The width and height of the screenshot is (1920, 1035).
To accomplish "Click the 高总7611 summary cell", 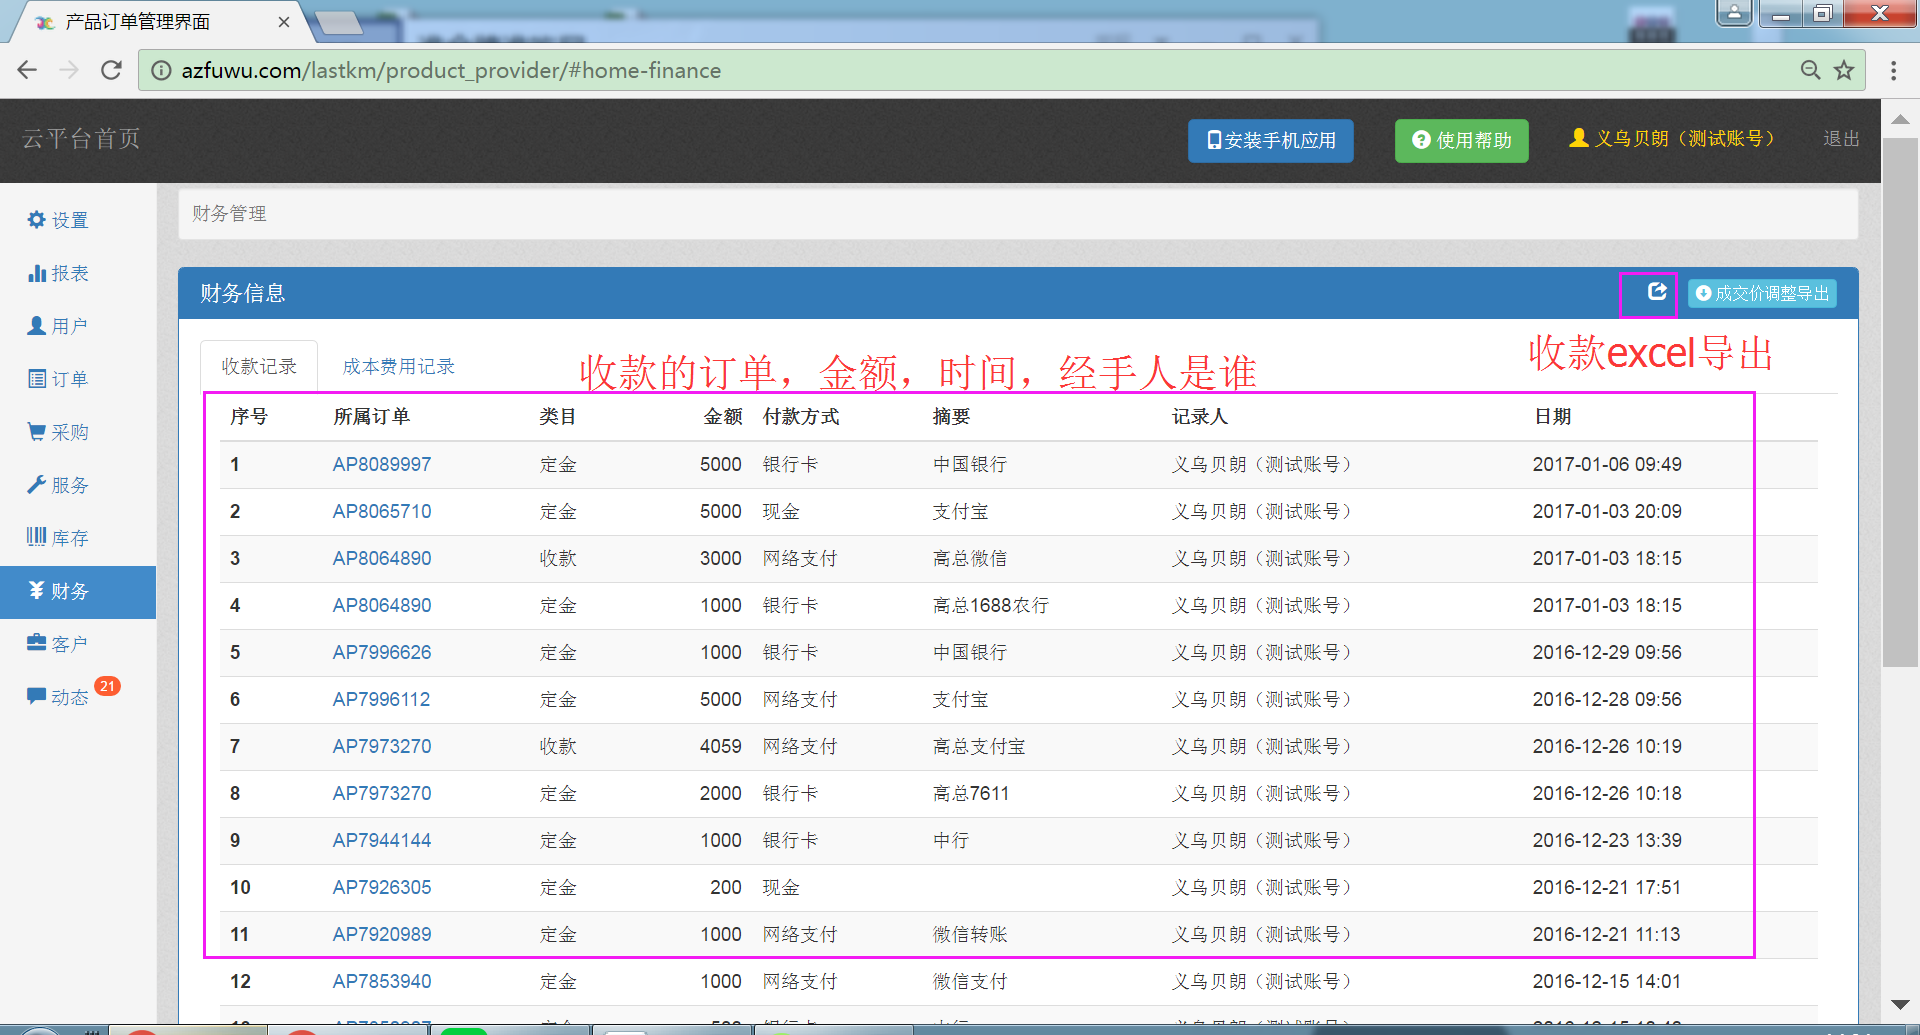I will click(970, 793).
